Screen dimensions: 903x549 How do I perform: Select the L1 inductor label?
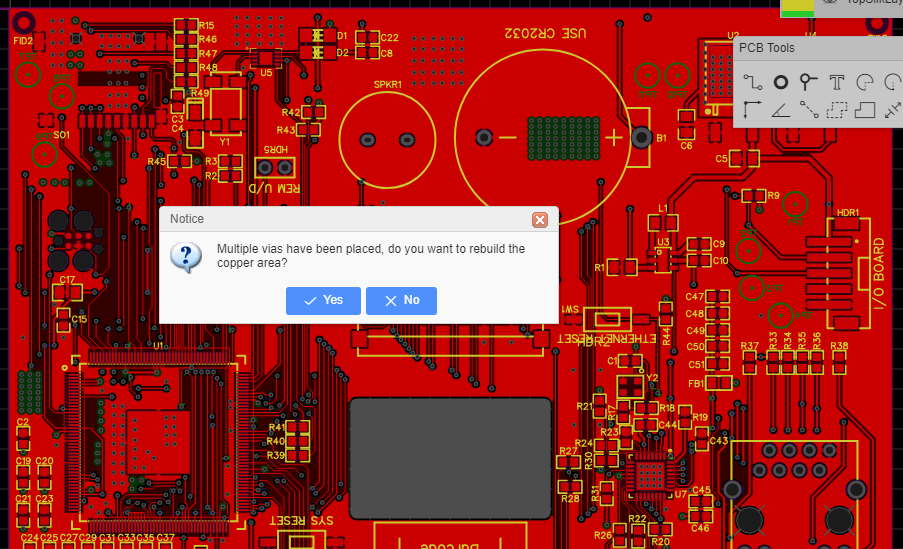coord(663,208)
